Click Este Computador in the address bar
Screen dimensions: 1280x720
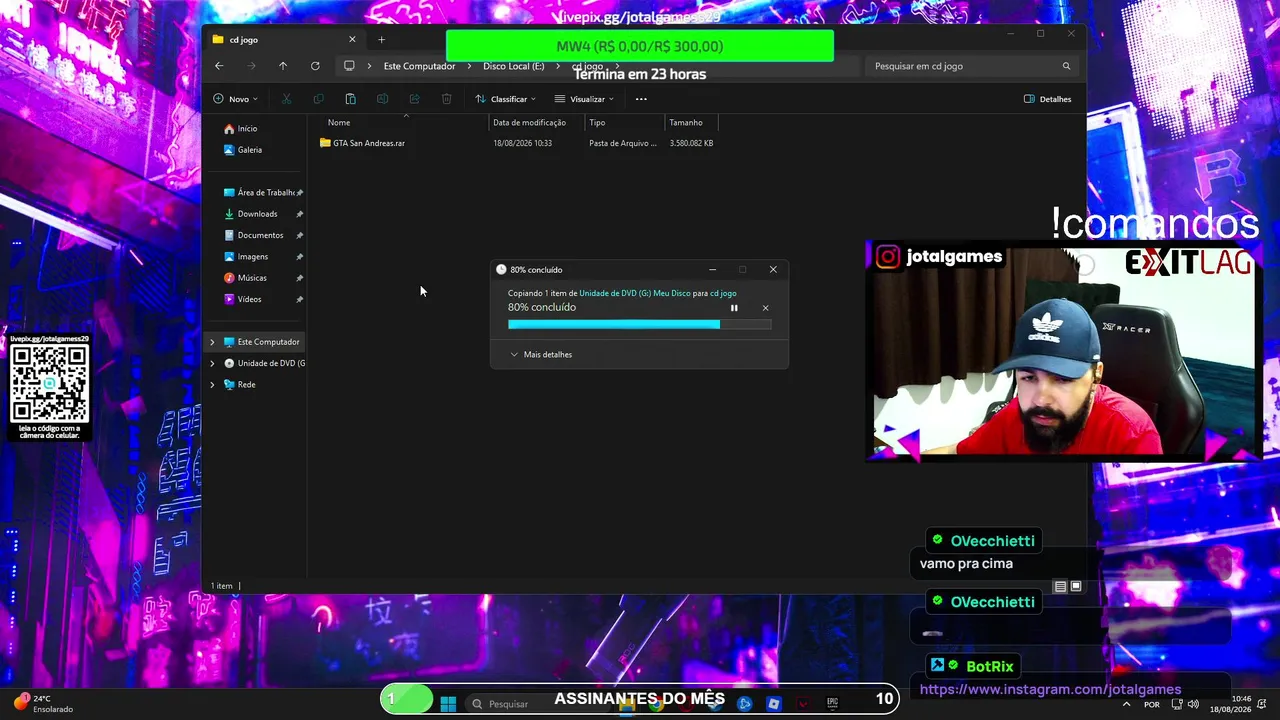(x=419, y=66)
